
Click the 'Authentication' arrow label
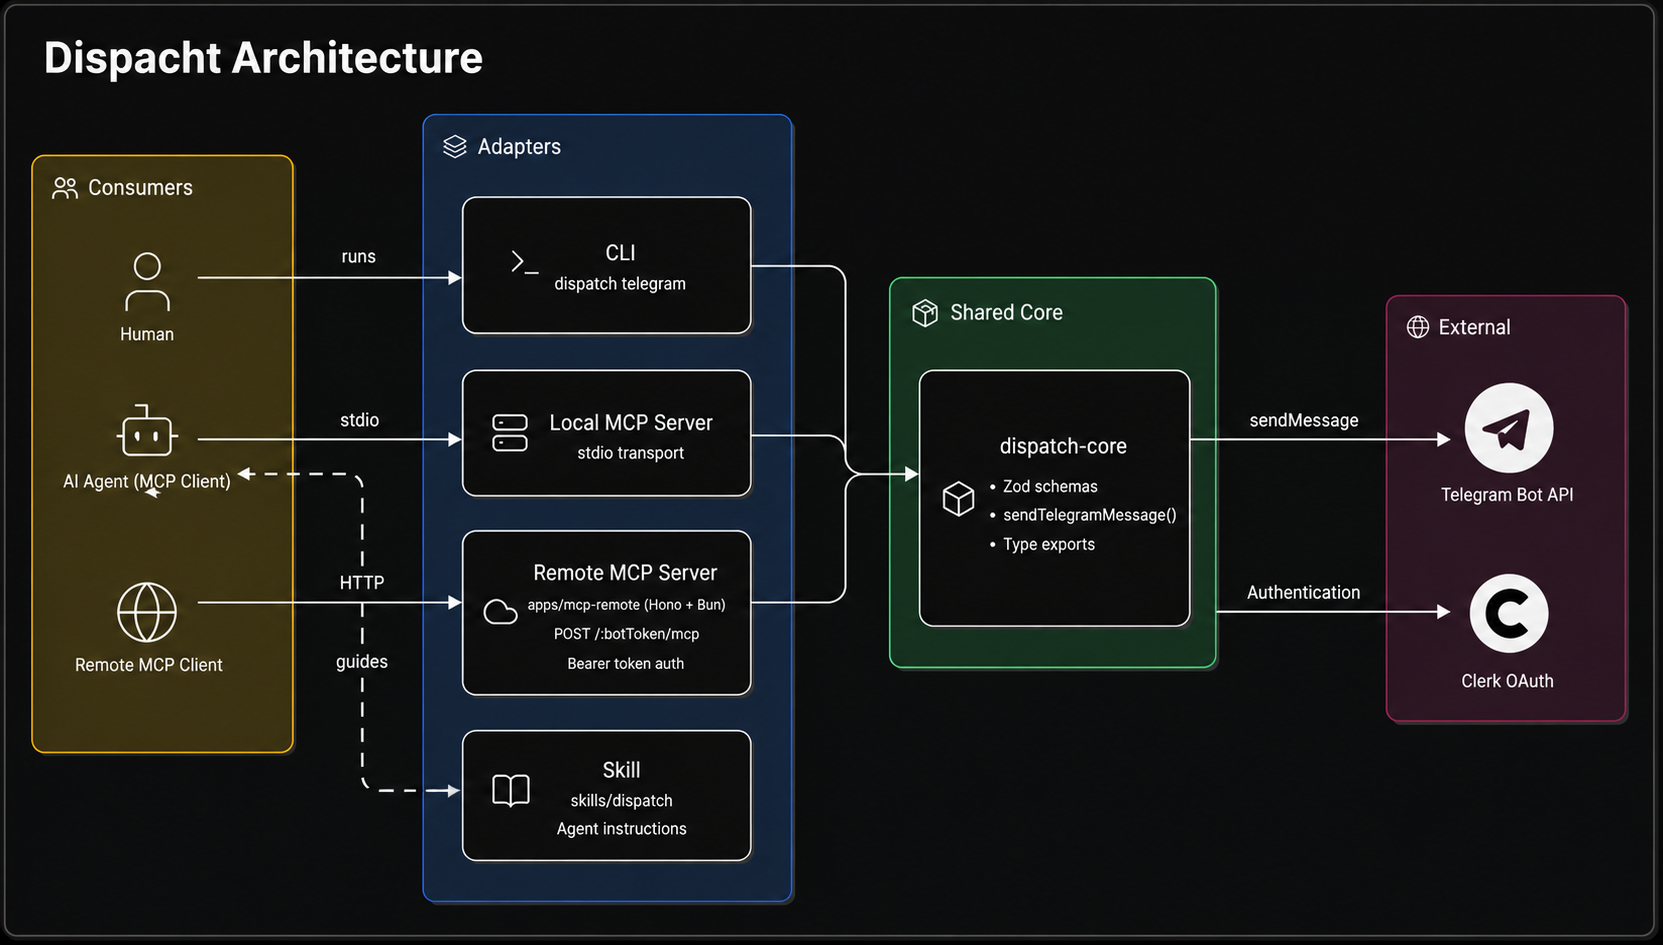tap(1303, 592)
